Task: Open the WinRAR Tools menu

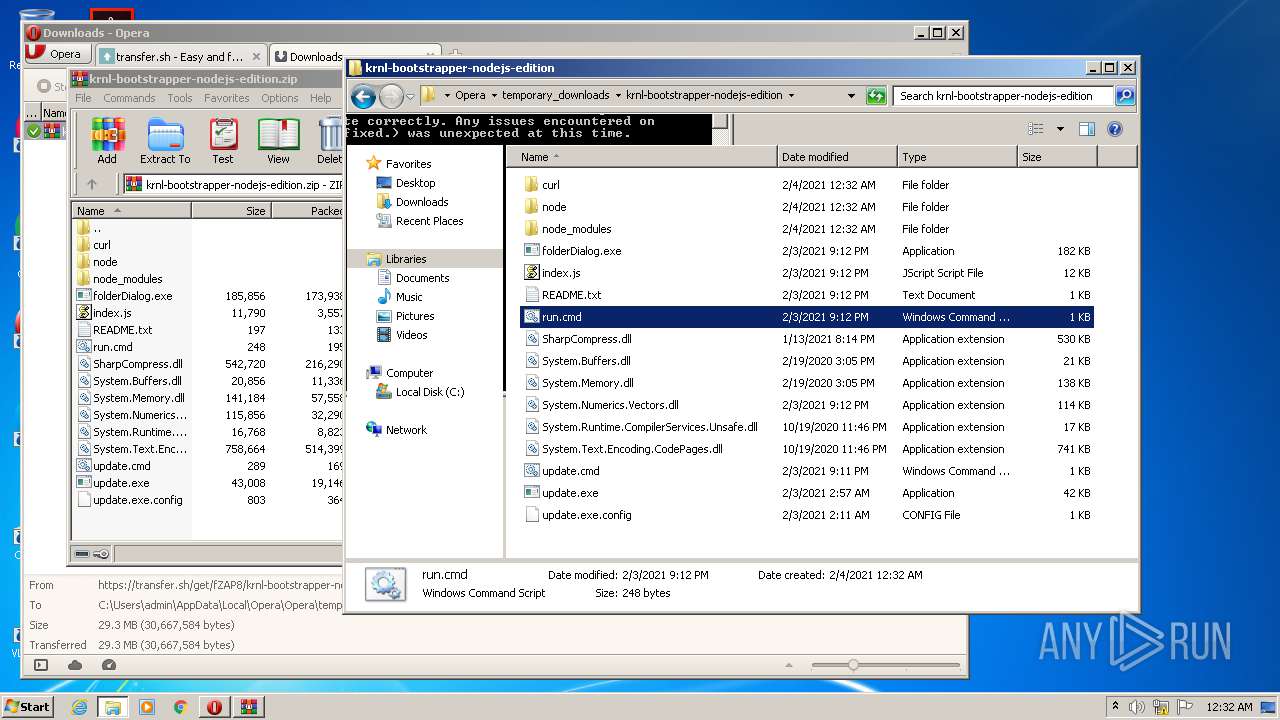Action: pyautogui.click(x=180, y=98)
